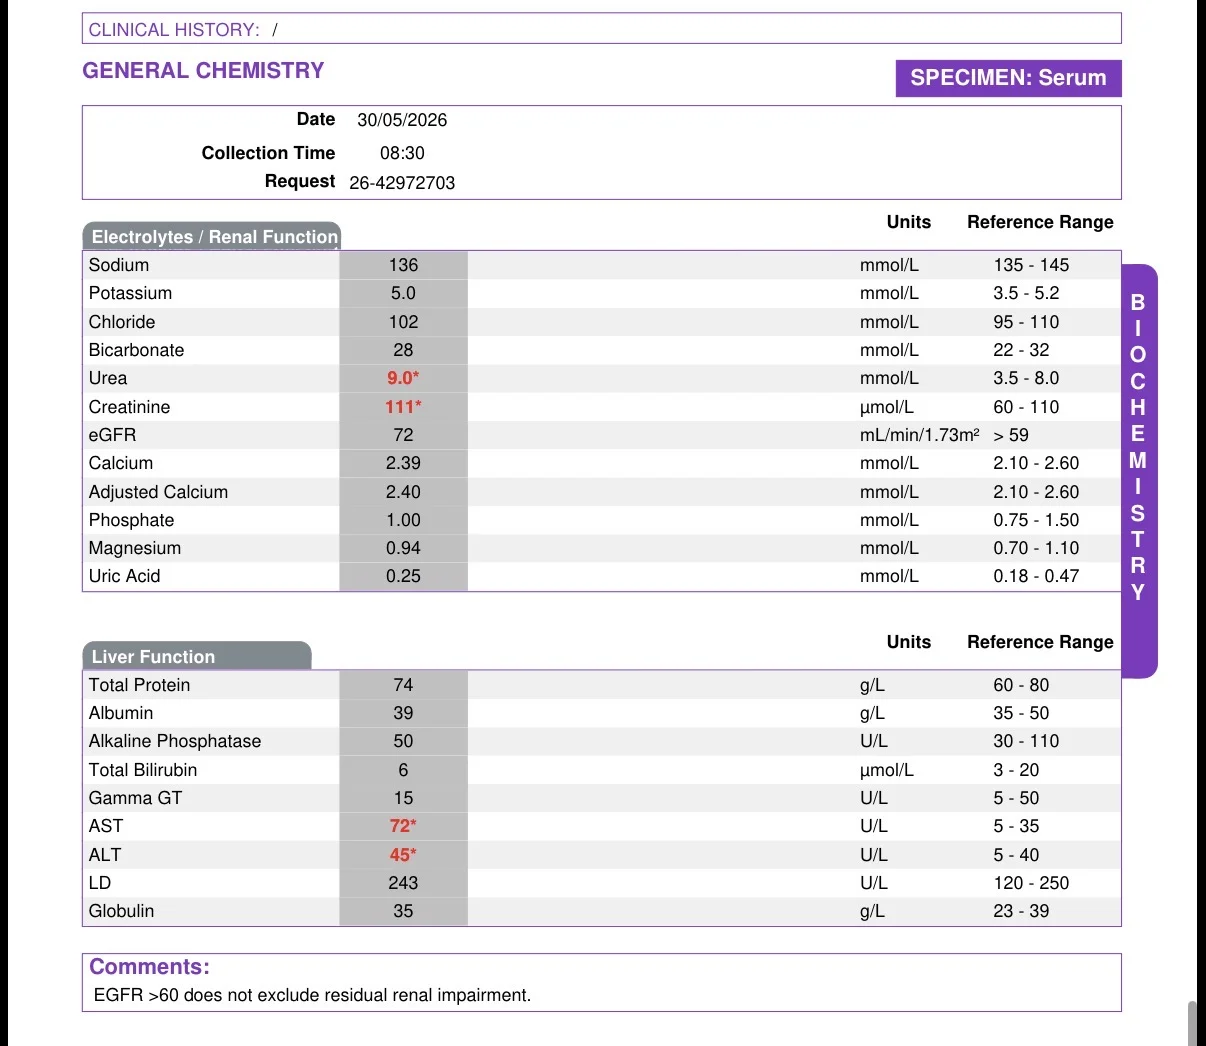Click the date 30/05/2026

pyautogui.click(x=402, y=120)
